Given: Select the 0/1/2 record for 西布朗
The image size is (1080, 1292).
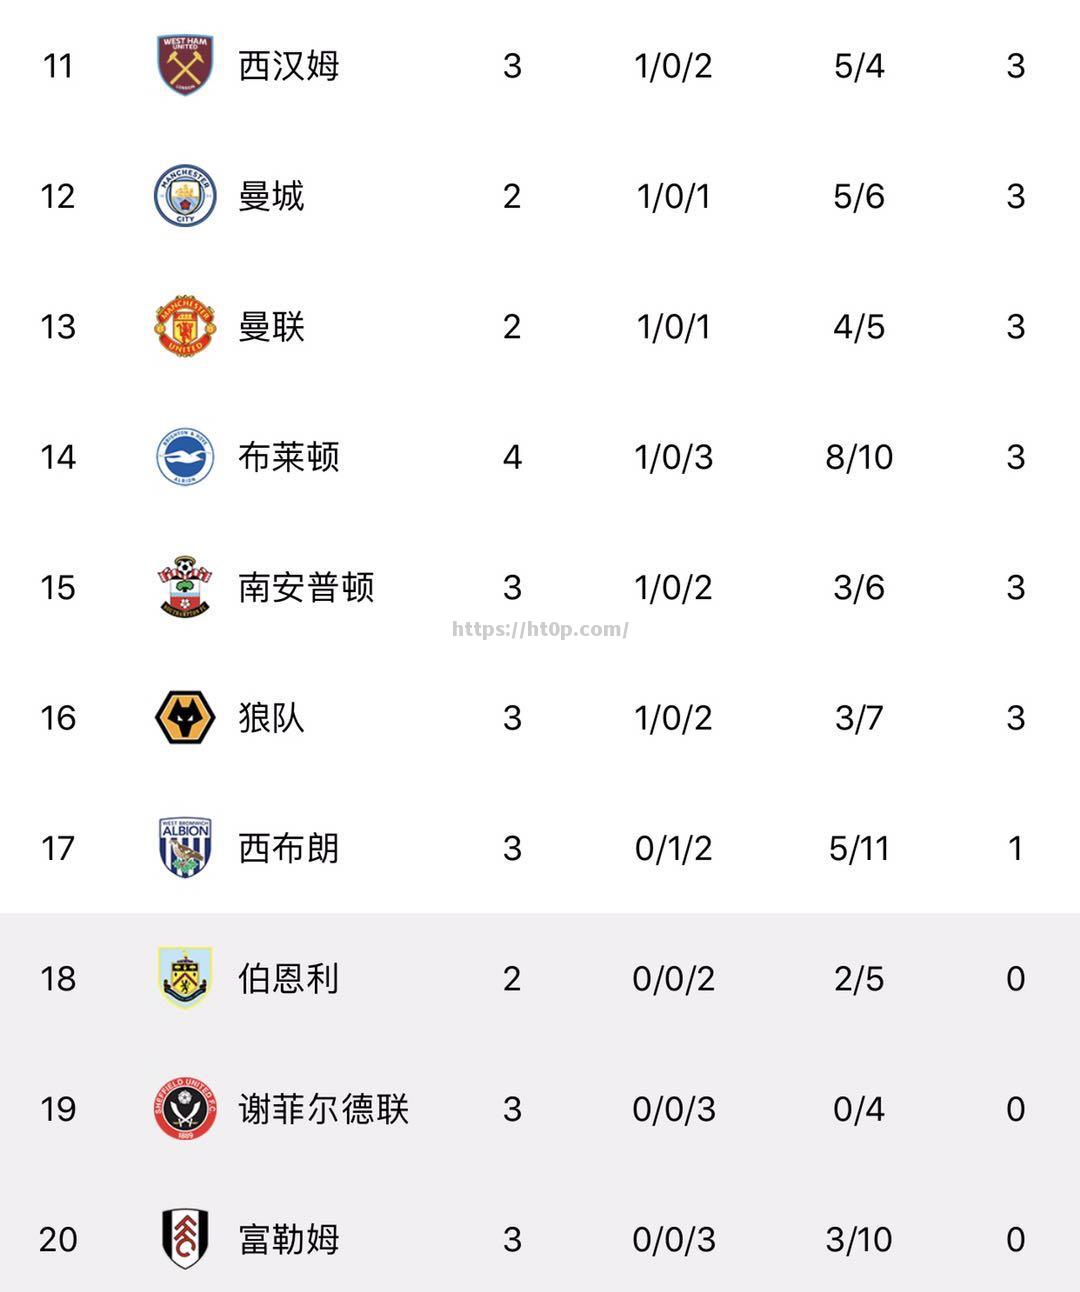Looking at the screenshot, I should coord(673,848).
